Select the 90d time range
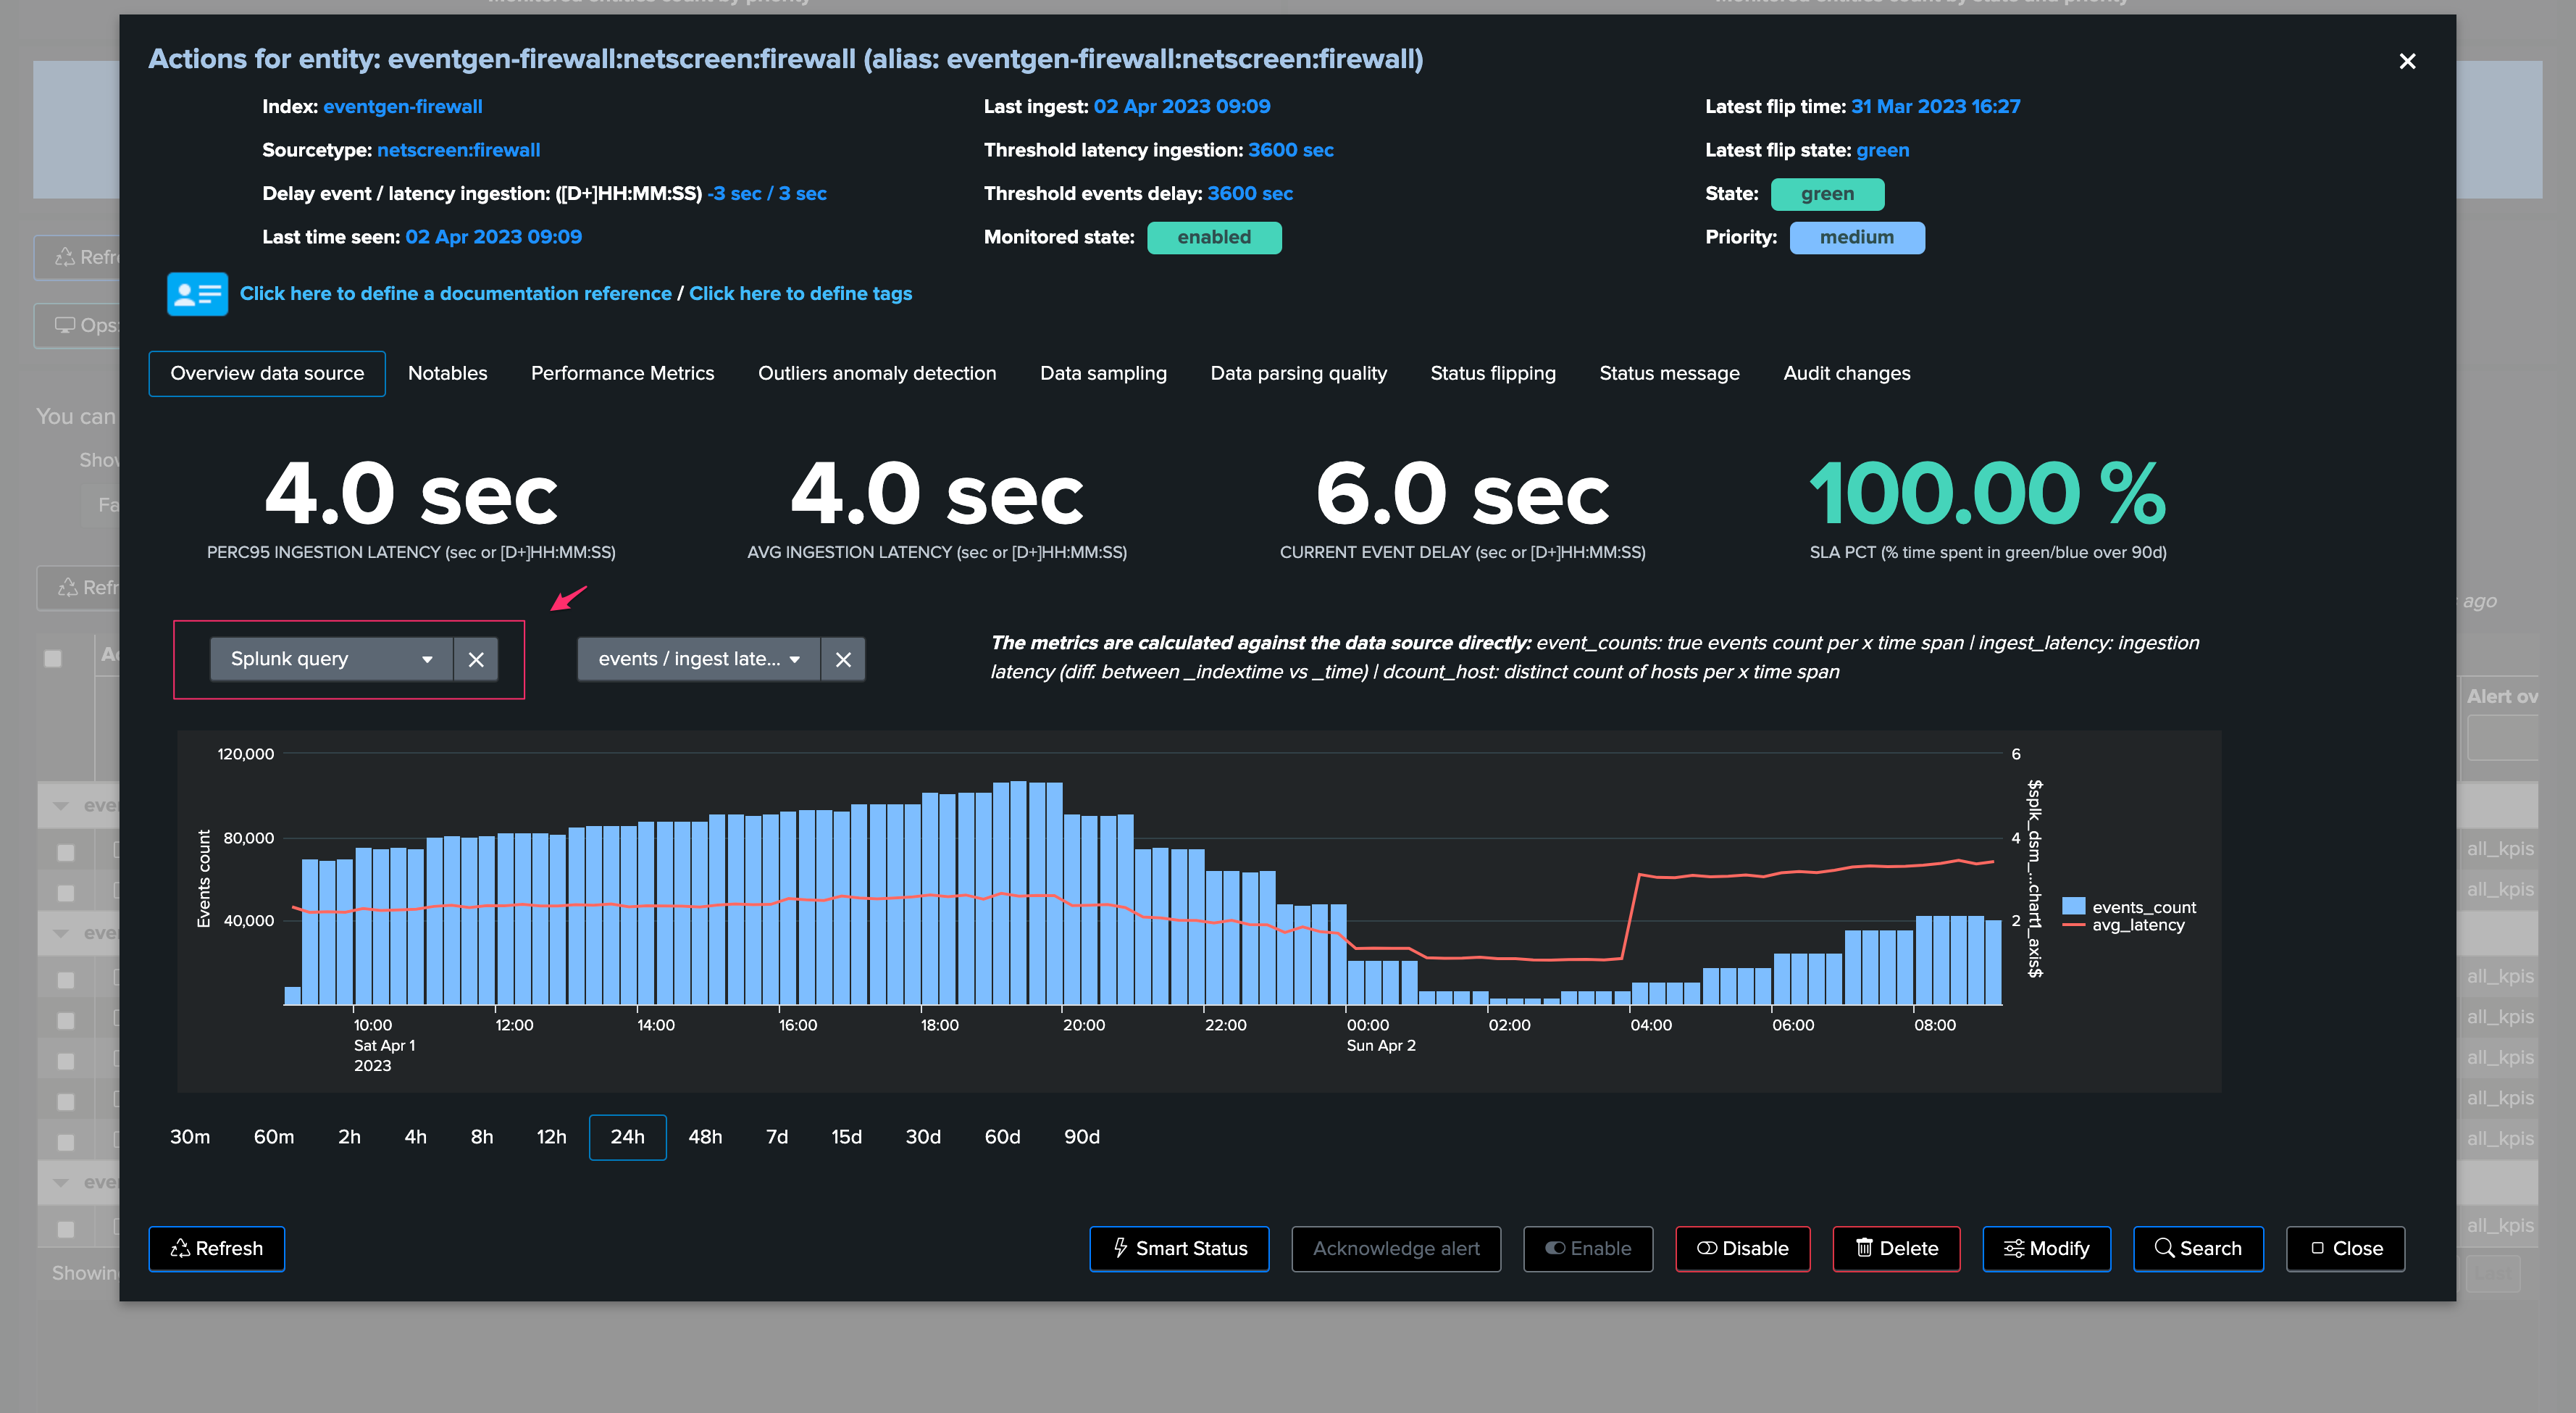 point(1082,1137)
